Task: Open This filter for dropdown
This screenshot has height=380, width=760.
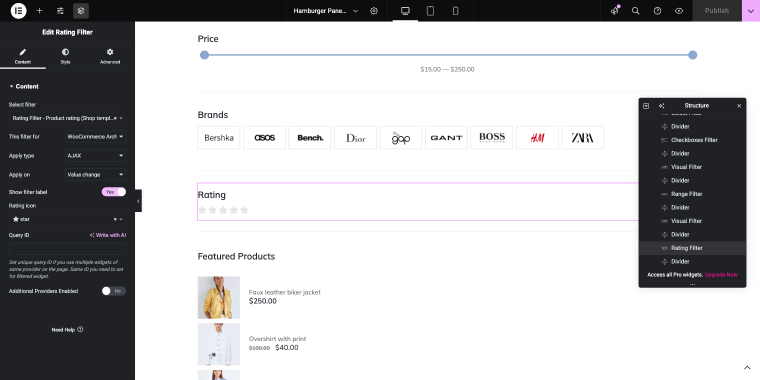Action: click(95, 137)
